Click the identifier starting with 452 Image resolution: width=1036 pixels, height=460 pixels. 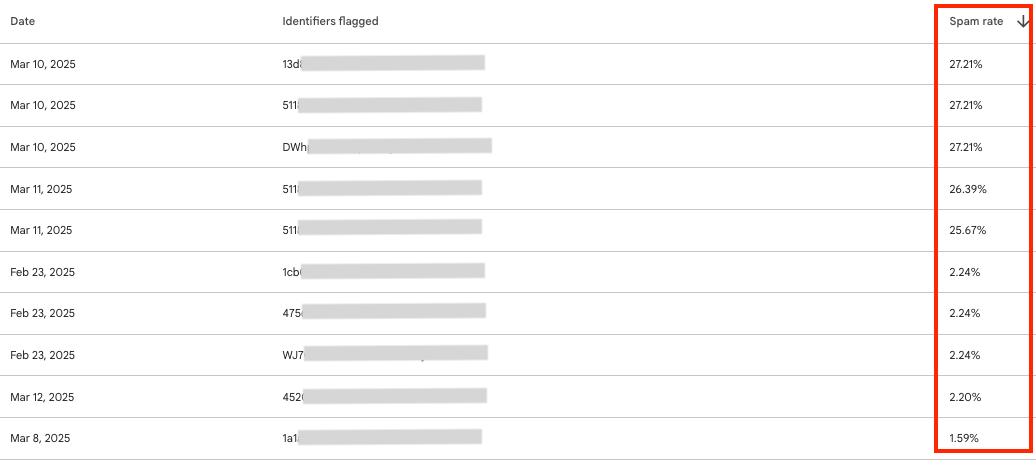click(x=385, y=397)
